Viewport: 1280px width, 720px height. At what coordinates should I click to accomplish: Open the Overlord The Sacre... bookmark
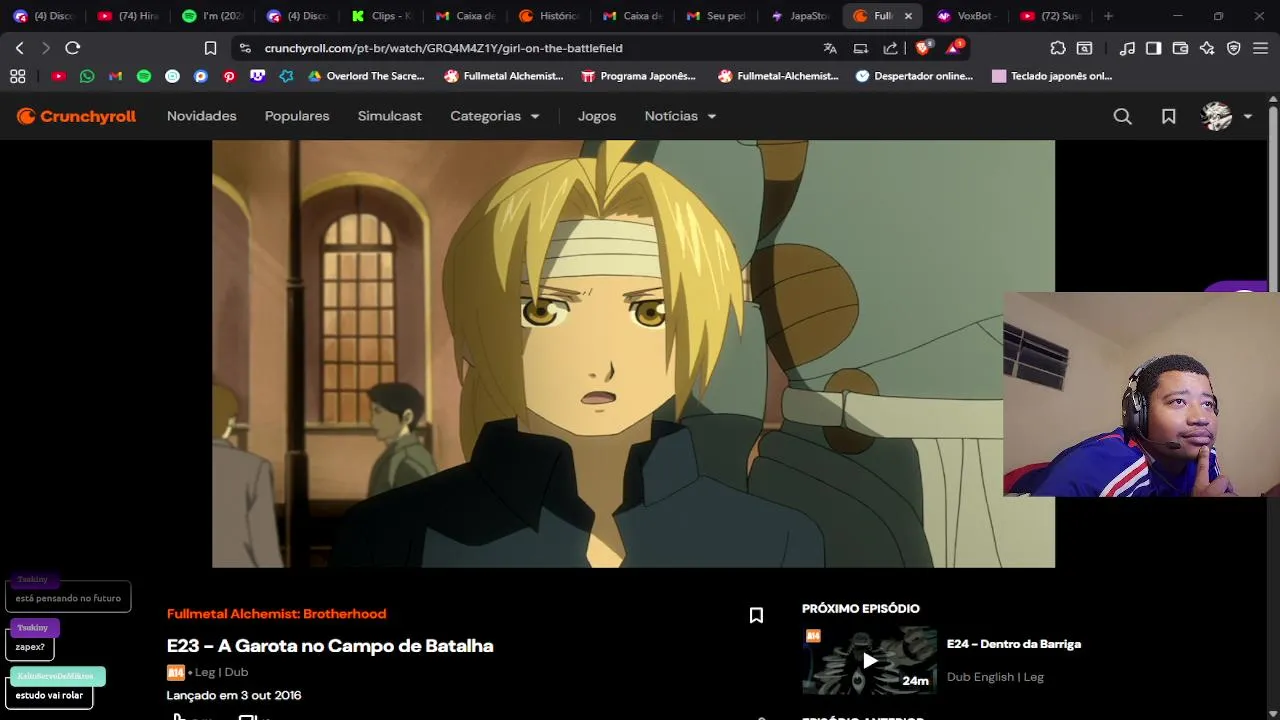click(x=366, y=76)
